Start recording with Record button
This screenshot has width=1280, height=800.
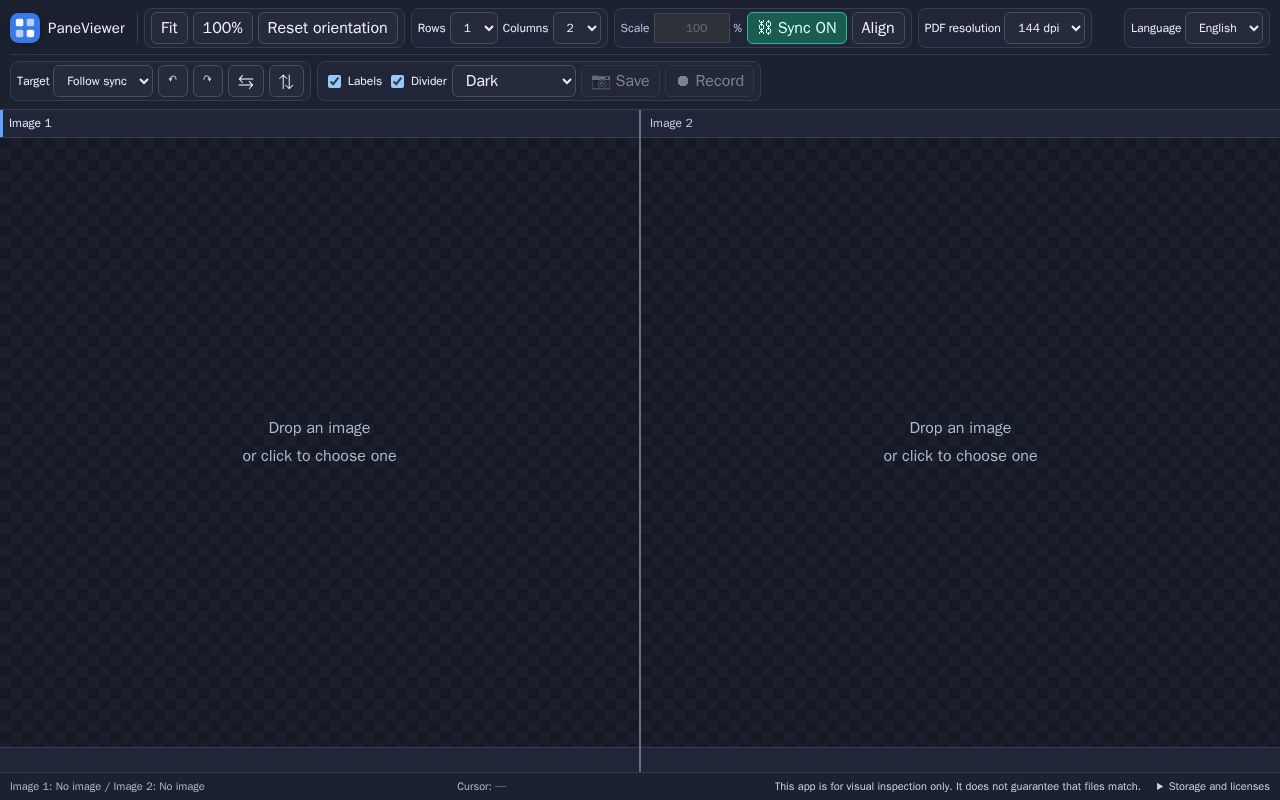pyautogui.click(x=710, y=81)
